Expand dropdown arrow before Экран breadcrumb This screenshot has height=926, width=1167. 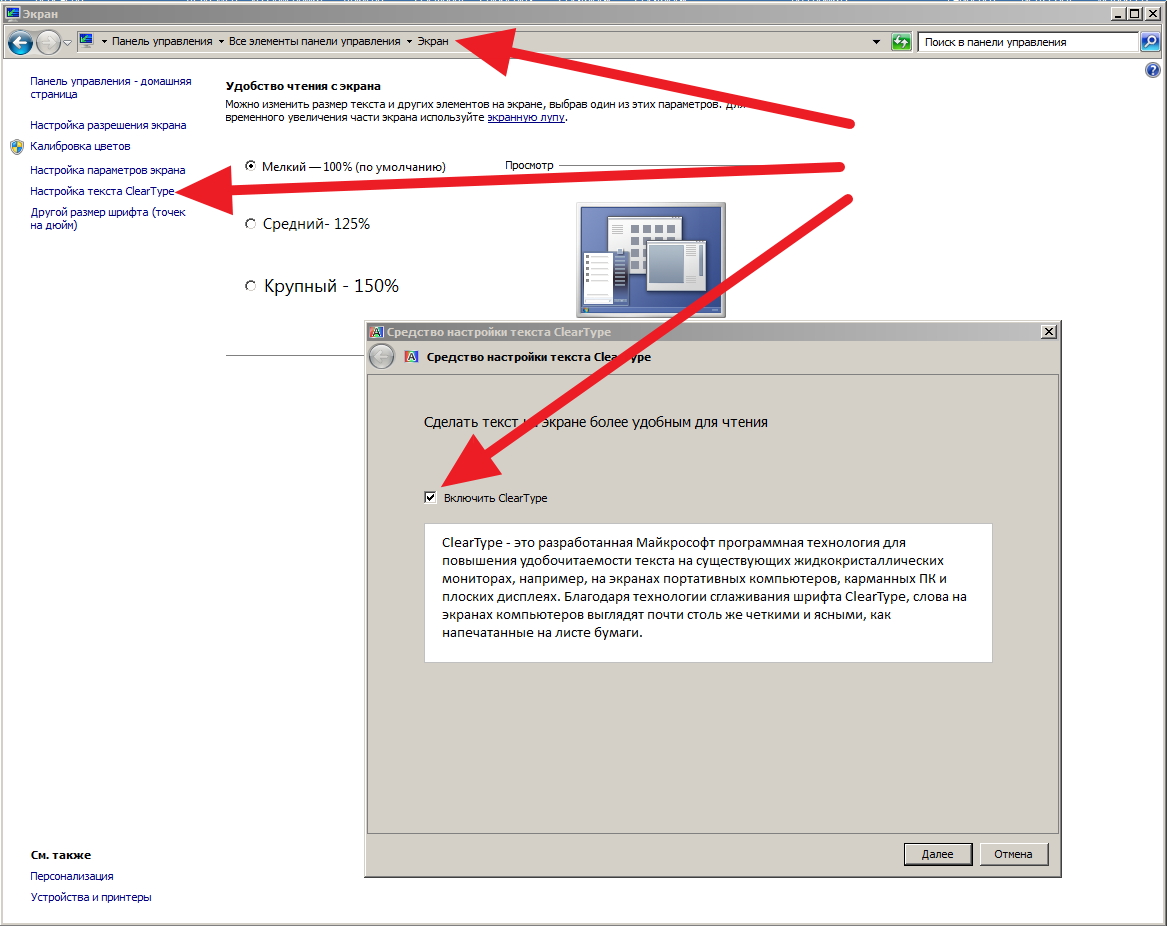(x=409, y=42)
